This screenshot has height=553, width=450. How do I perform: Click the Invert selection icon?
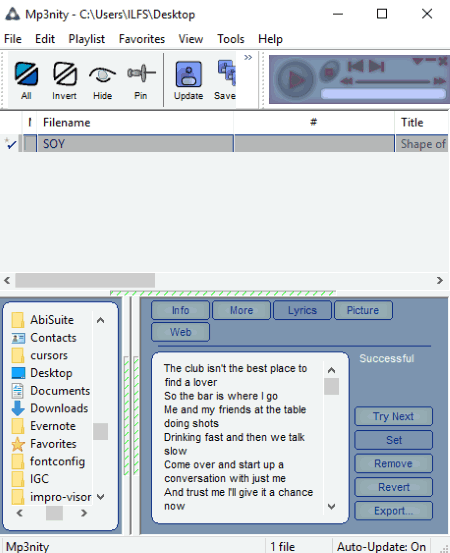[x=65, y=74]
